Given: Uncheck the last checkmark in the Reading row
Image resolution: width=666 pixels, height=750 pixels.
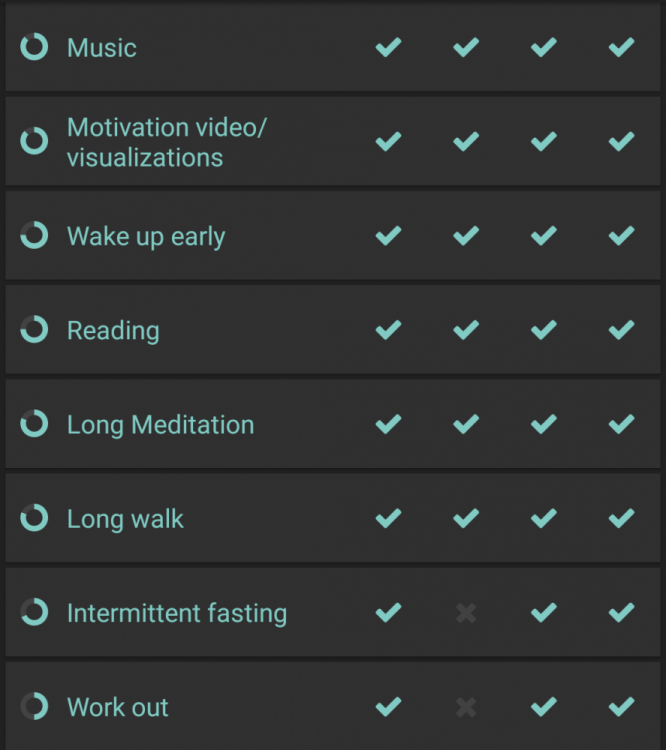Looking at the screenshot, I should coord(621,330).
